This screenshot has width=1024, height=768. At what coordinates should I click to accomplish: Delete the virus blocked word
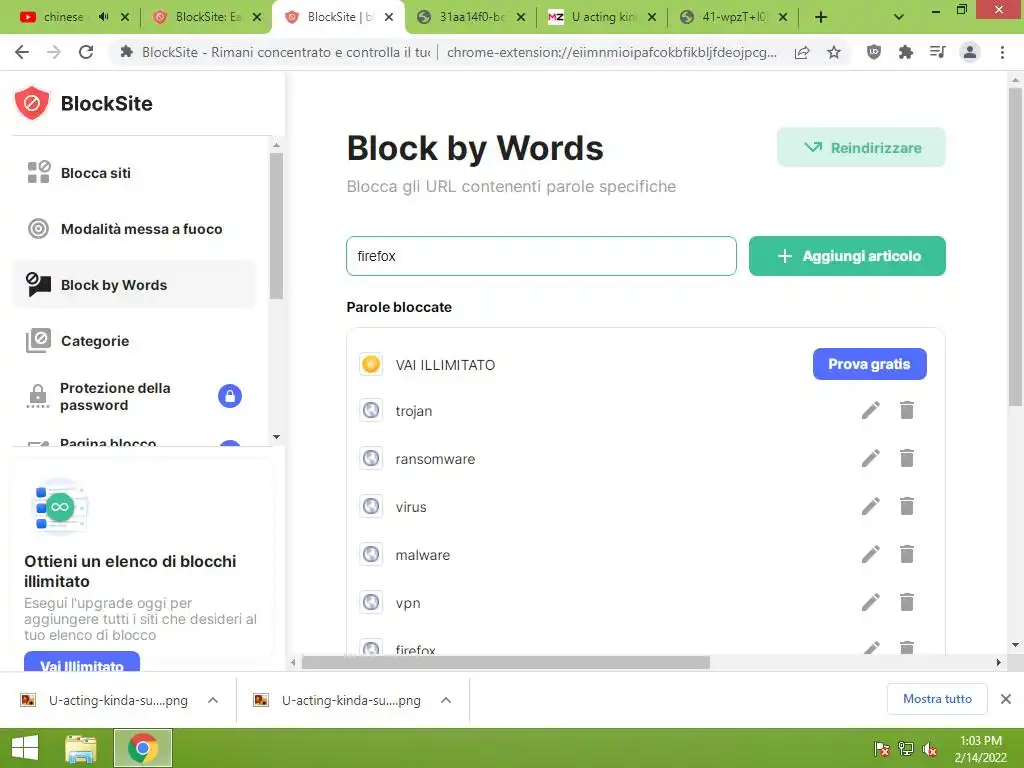click(906, 506)
